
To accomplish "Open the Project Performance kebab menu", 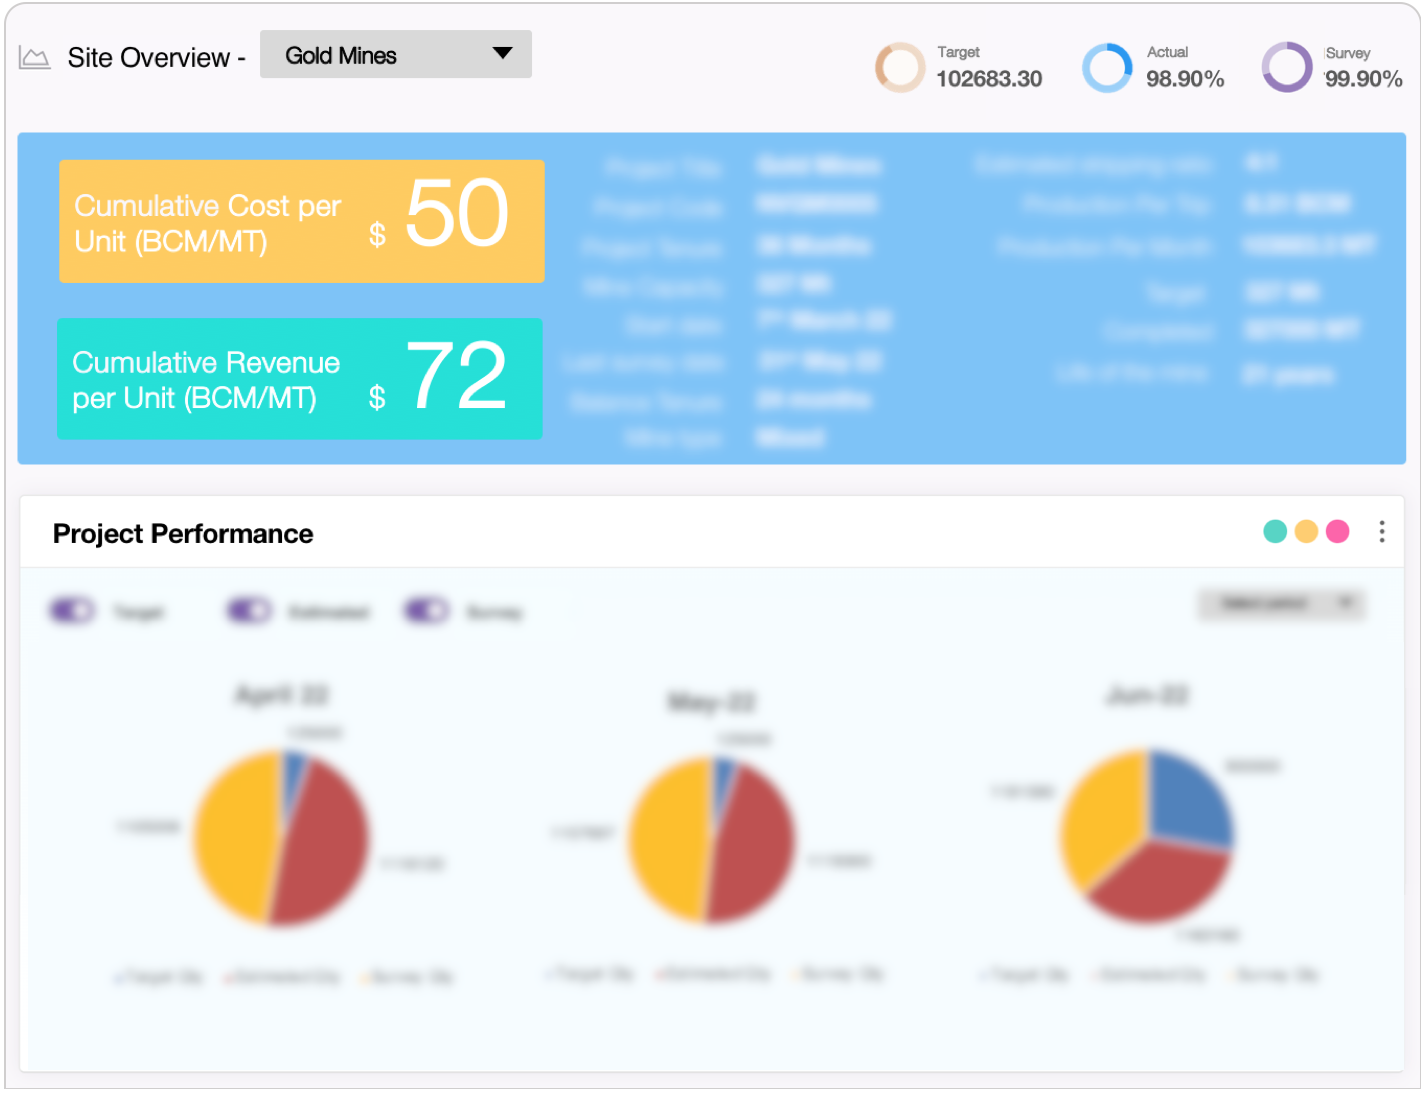I will [x=1382, y=531].
